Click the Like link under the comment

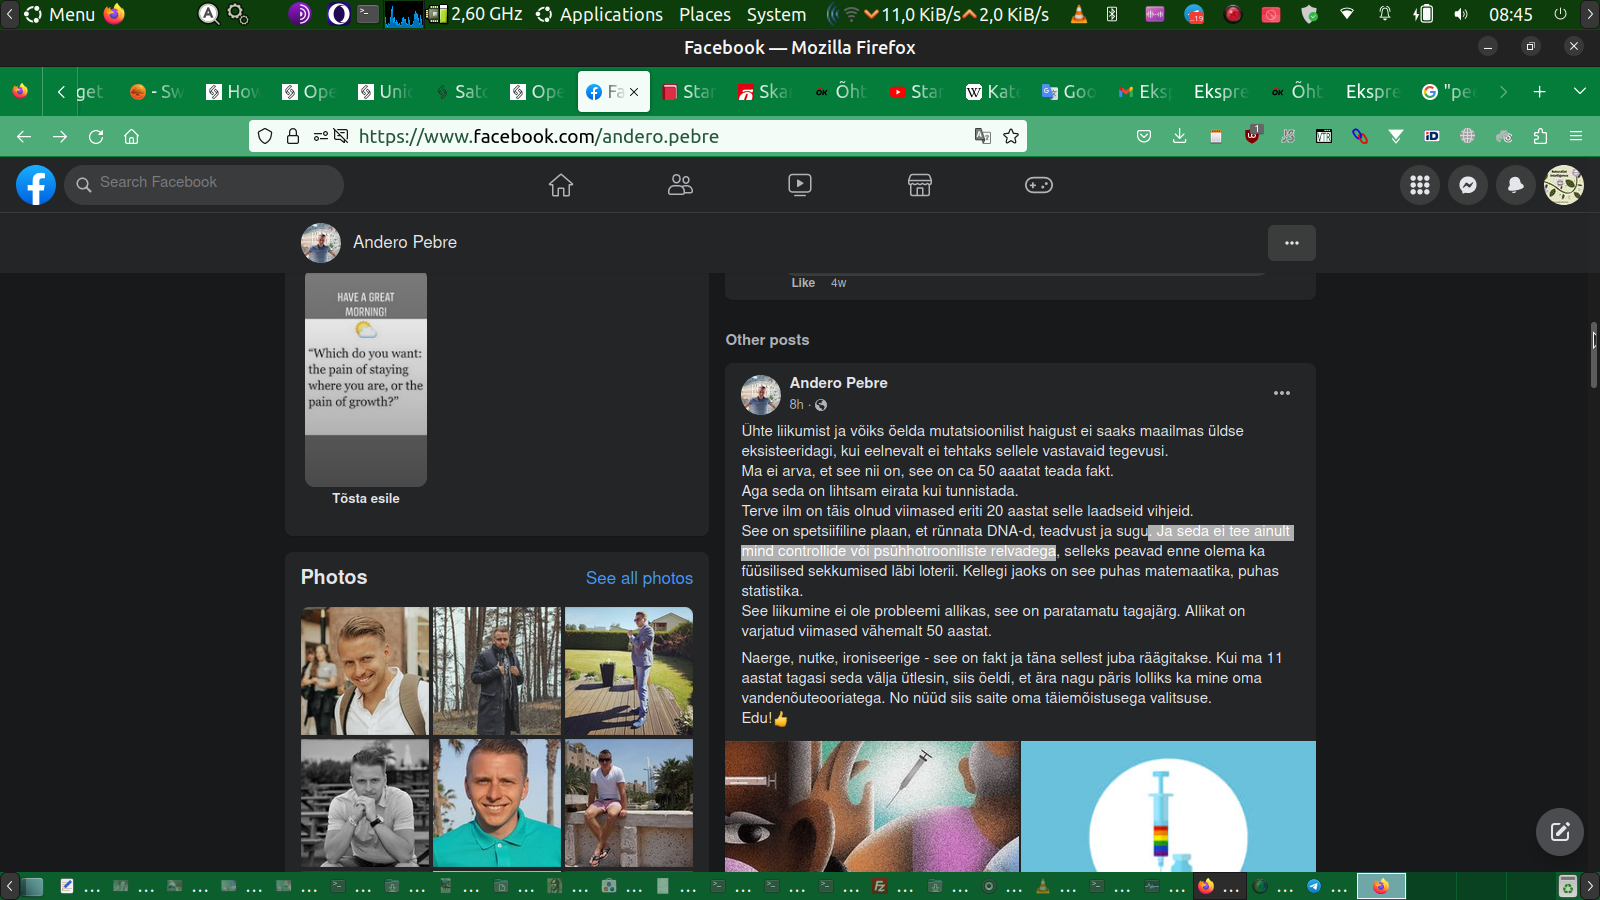pyautogui.click(x=803, y=283)
